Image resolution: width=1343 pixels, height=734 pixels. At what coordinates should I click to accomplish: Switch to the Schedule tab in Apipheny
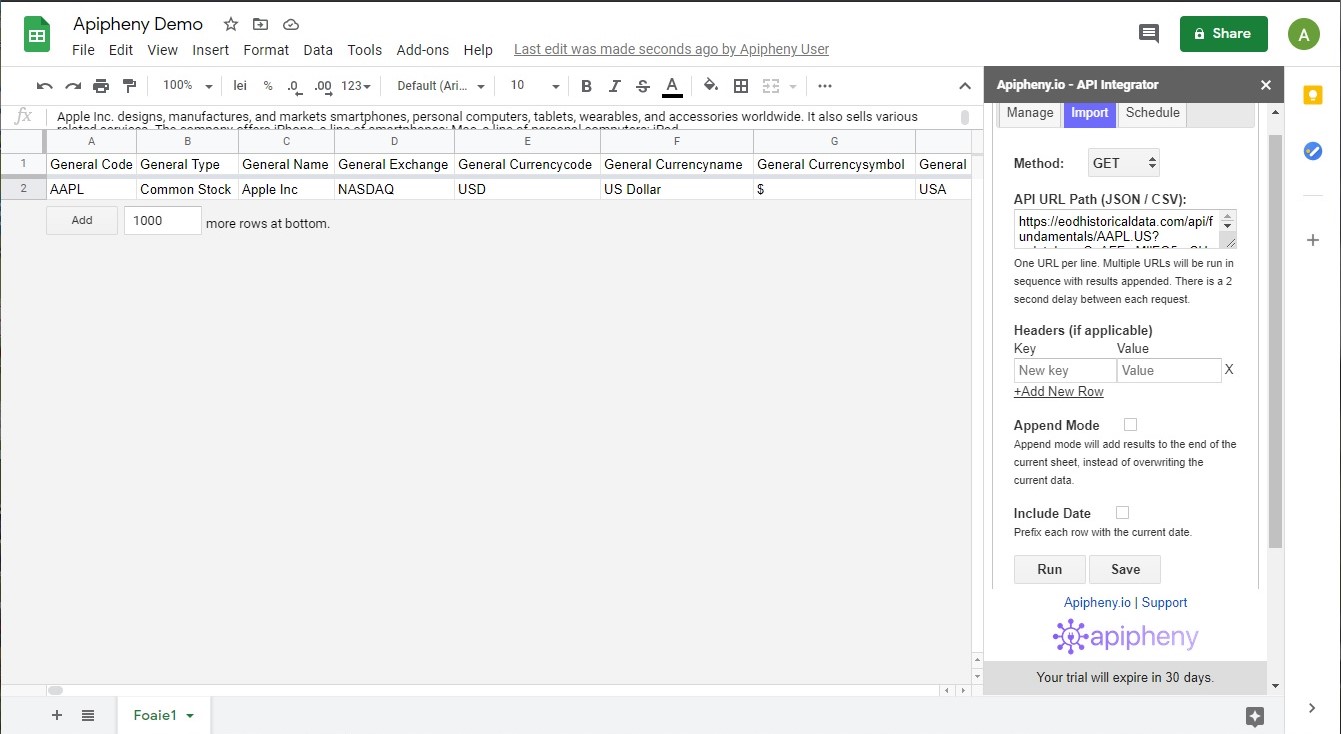(x=1152, y=112)
